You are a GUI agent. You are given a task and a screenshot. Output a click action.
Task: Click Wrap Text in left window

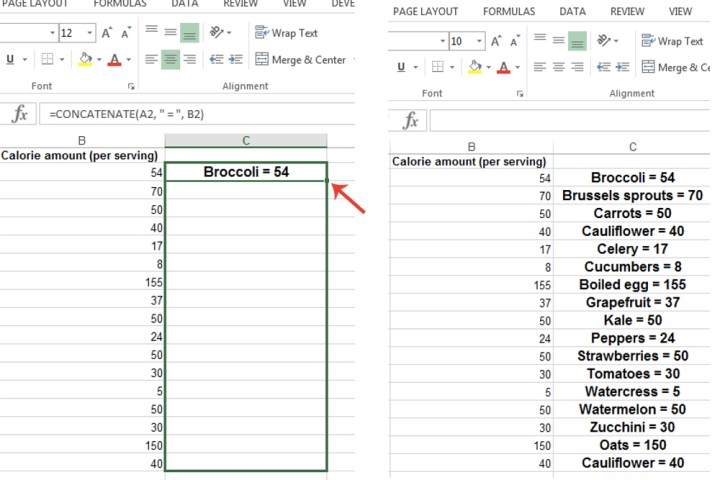286,33
